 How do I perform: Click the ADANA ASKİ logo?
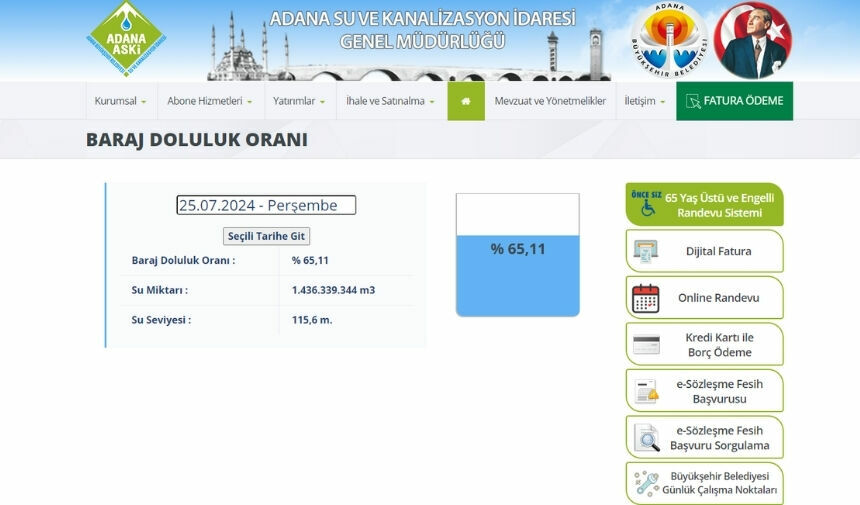126,40
